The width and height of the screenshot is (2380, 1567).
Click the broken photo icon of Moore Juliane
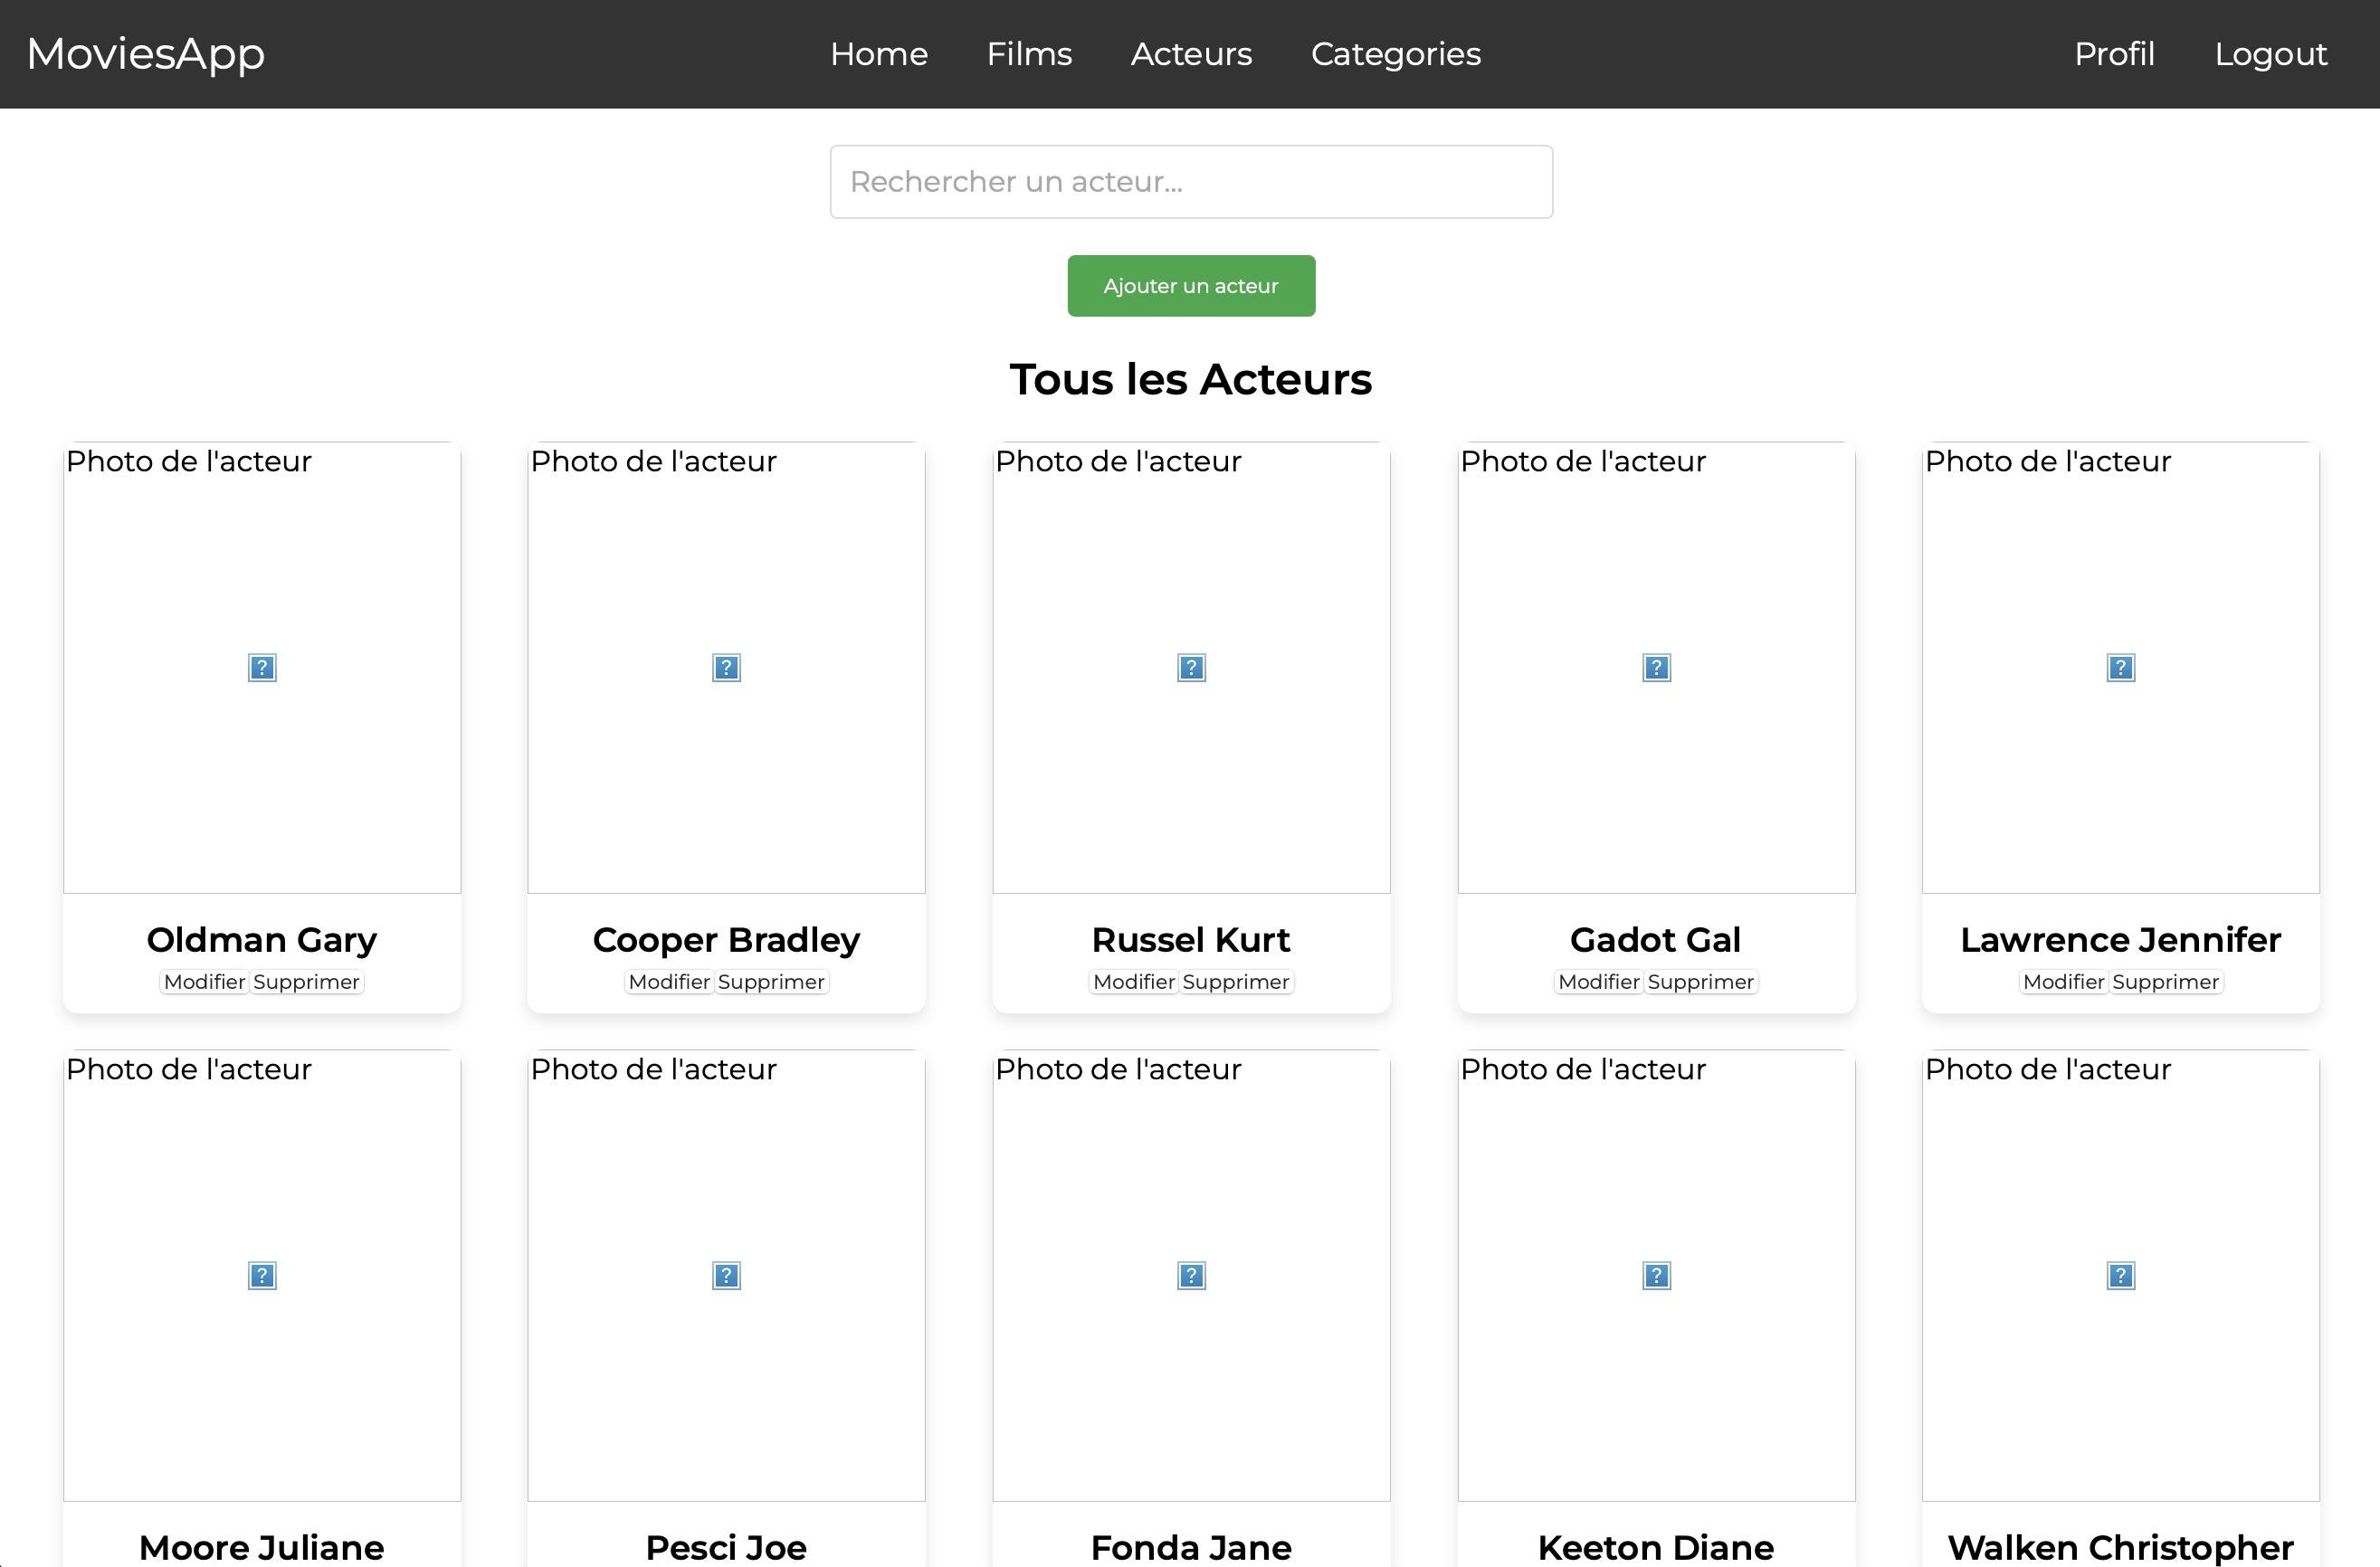tap(262, 1276)
